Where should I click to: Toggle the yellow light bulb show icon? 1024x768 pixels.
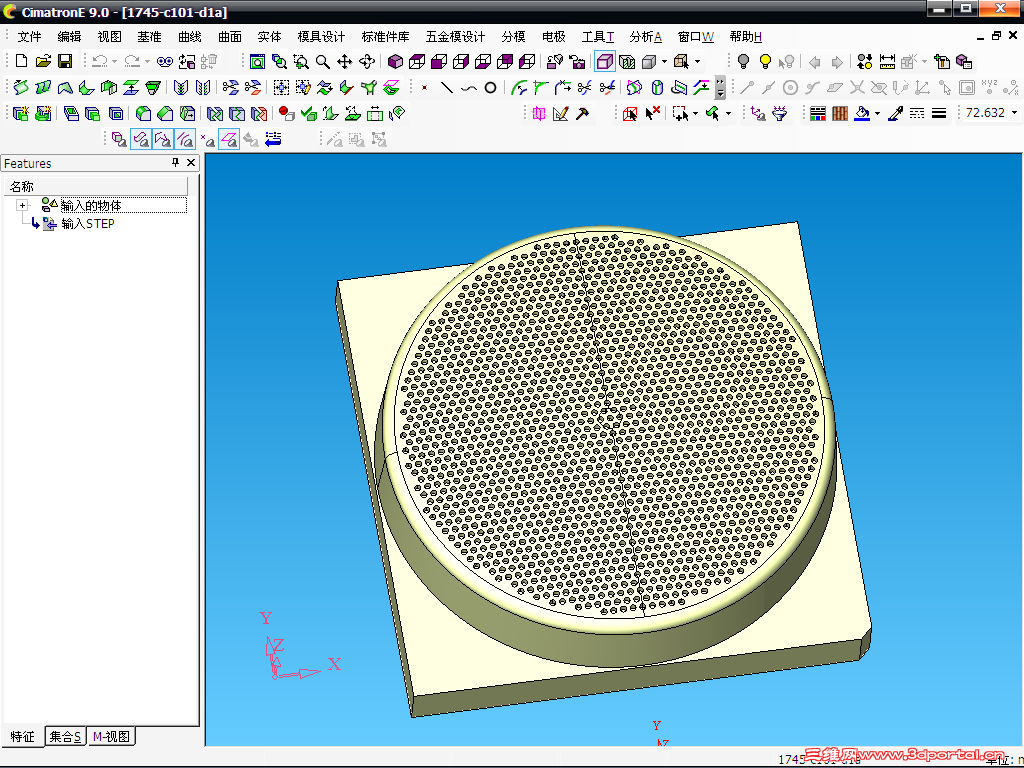pos(765,61)
